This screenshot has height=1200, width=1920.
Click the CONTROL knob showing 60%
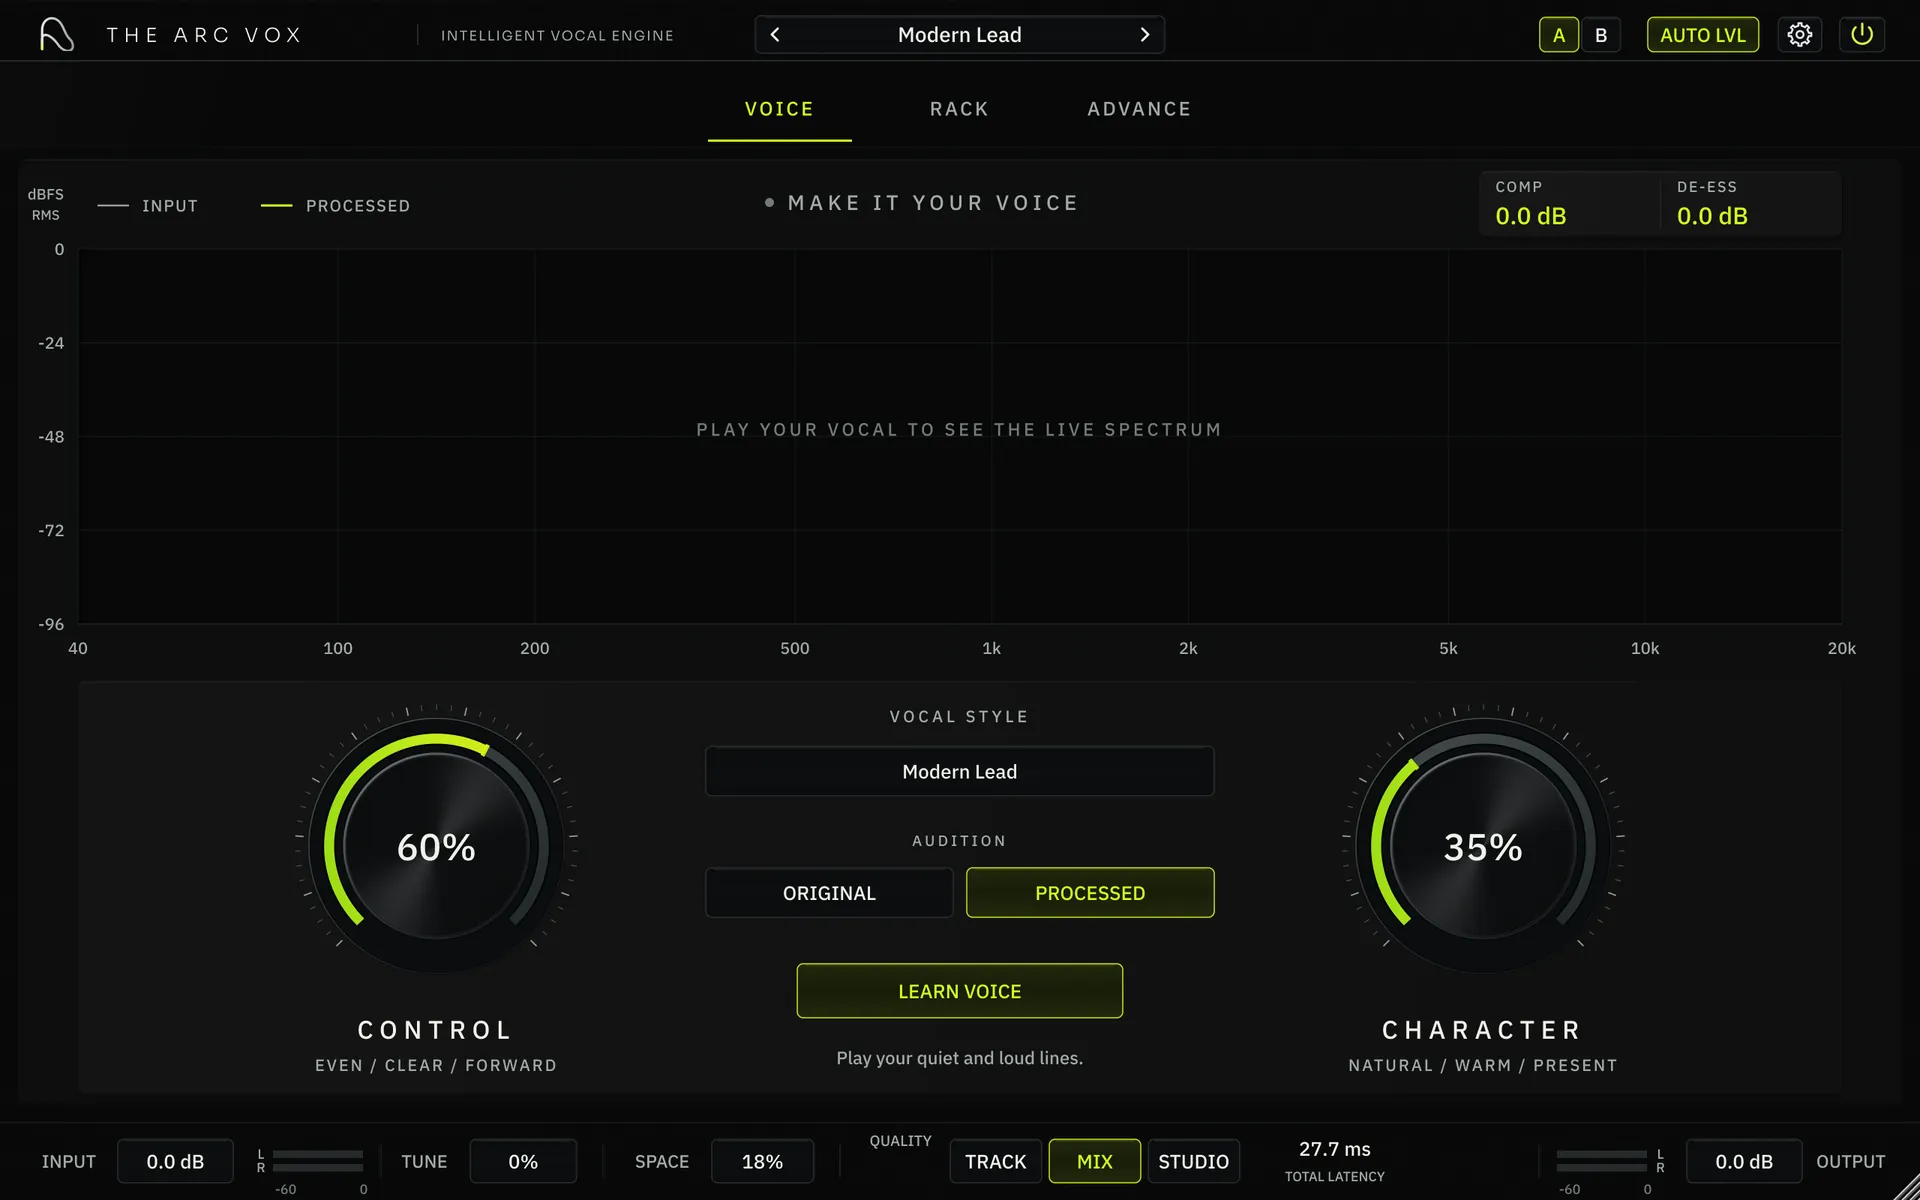pos(436,846)
